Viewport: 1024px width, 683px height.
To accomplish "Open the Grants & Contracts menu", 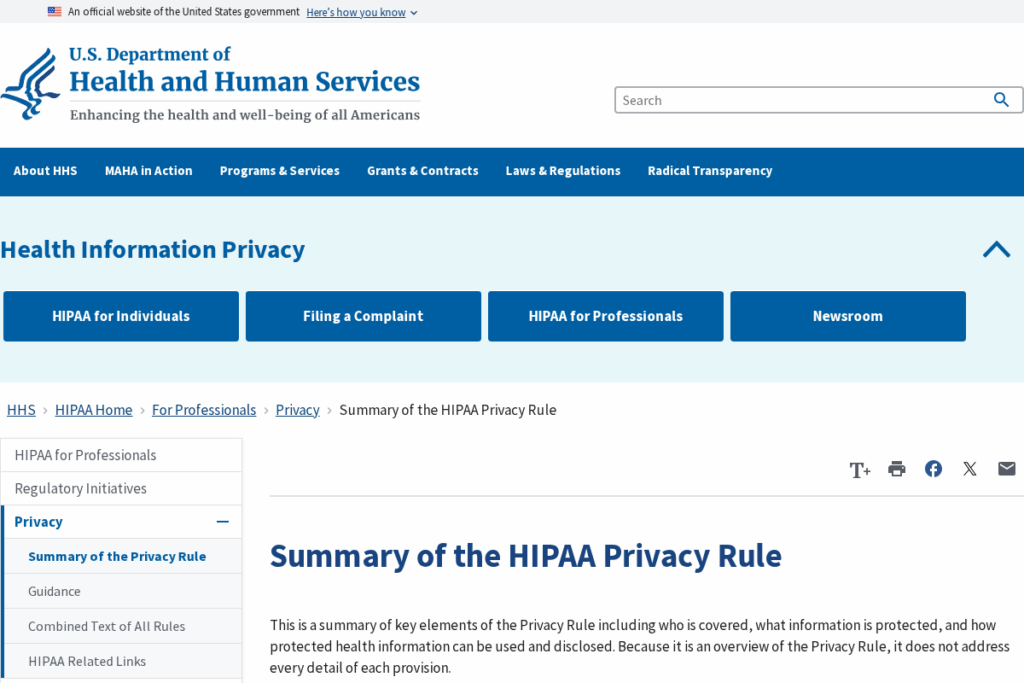I will (423, 171).
